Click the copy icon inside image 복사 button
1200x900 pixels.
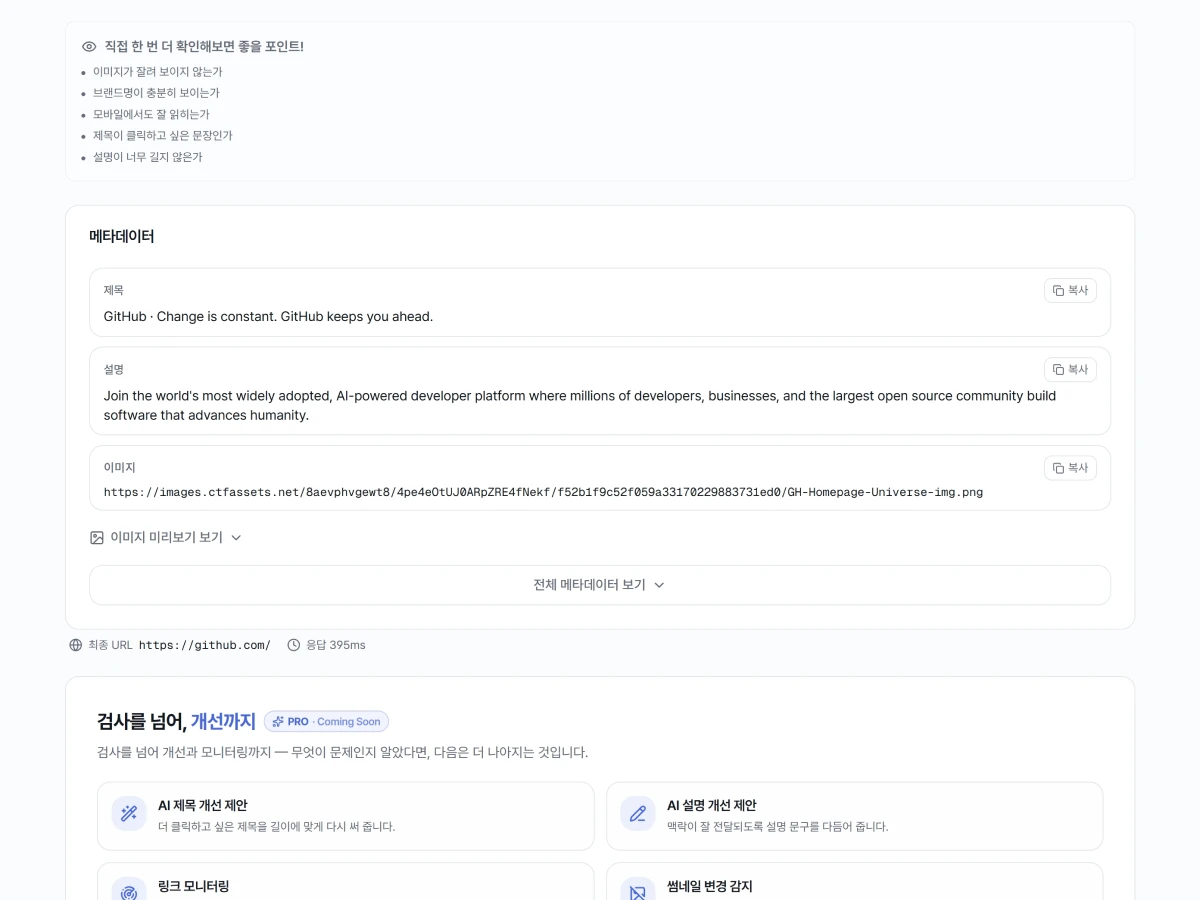[x=1058, y=468]
